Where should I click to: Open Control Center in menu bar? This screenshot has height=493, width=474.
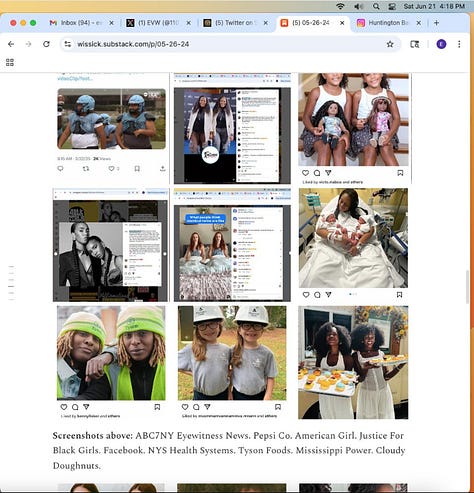pos(392,6)
